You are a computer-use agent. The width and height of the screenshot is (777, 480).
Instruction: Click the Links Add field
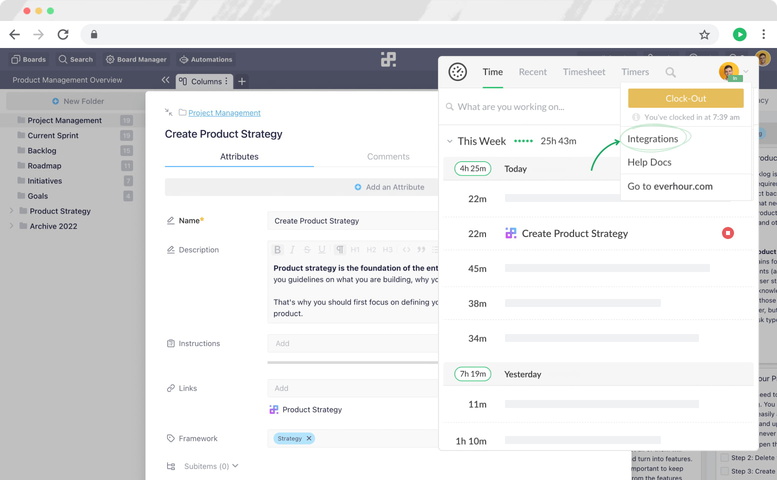pos(353,388)
